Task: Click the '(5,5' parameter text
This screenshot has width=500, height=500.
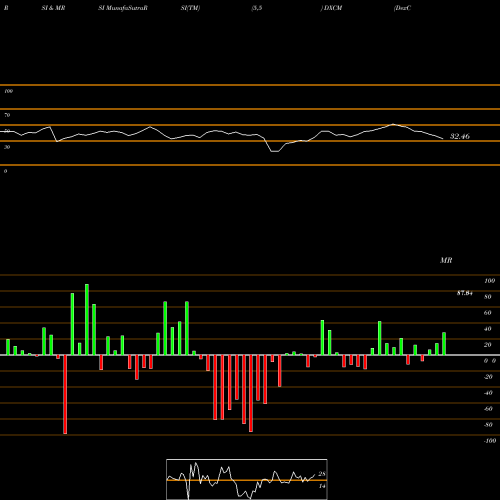Action: [x=257, y=8]
